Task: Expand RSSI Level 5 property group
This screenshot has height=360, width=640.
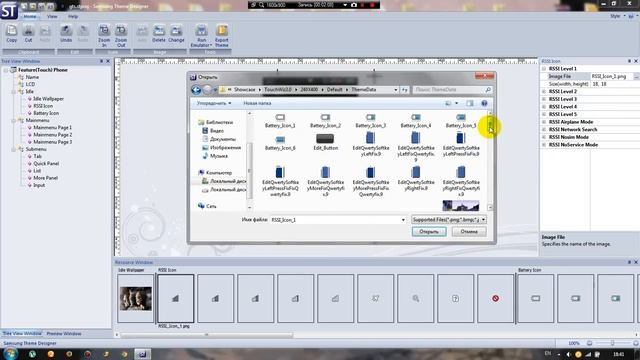Action: 544,114
